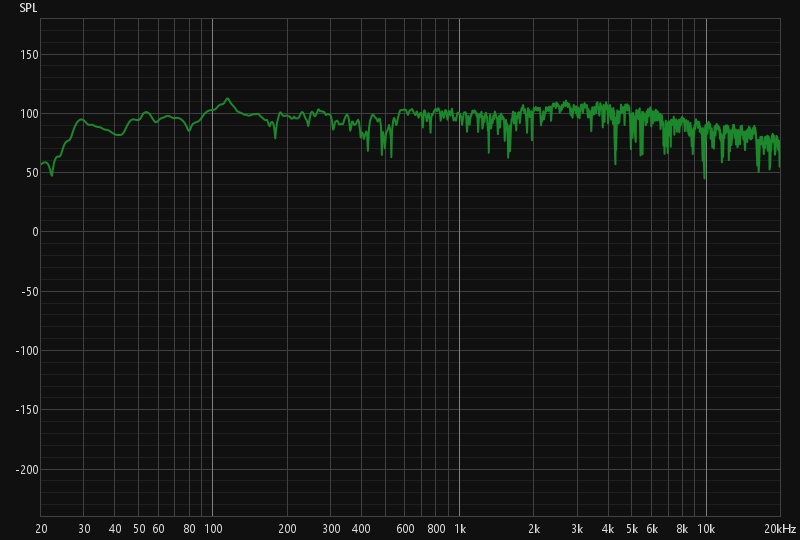Click the -200 label on the SPL axis
The height and width of the screenshot is (540, 800).
click(x=27, y=470)
